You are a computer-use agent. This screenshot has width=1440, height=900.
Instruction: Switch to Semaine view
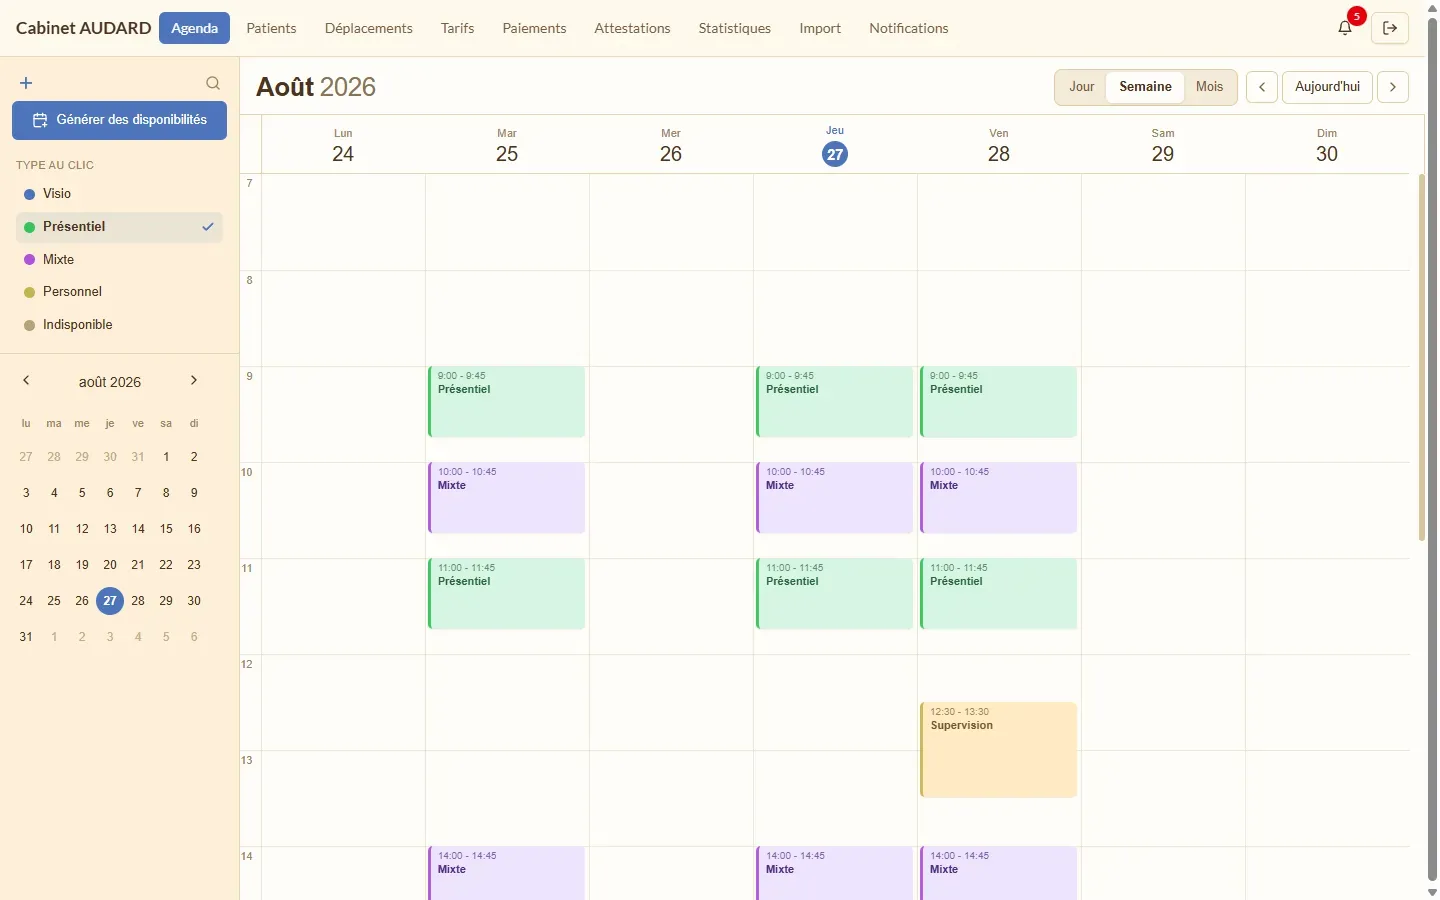(1145, 87)
